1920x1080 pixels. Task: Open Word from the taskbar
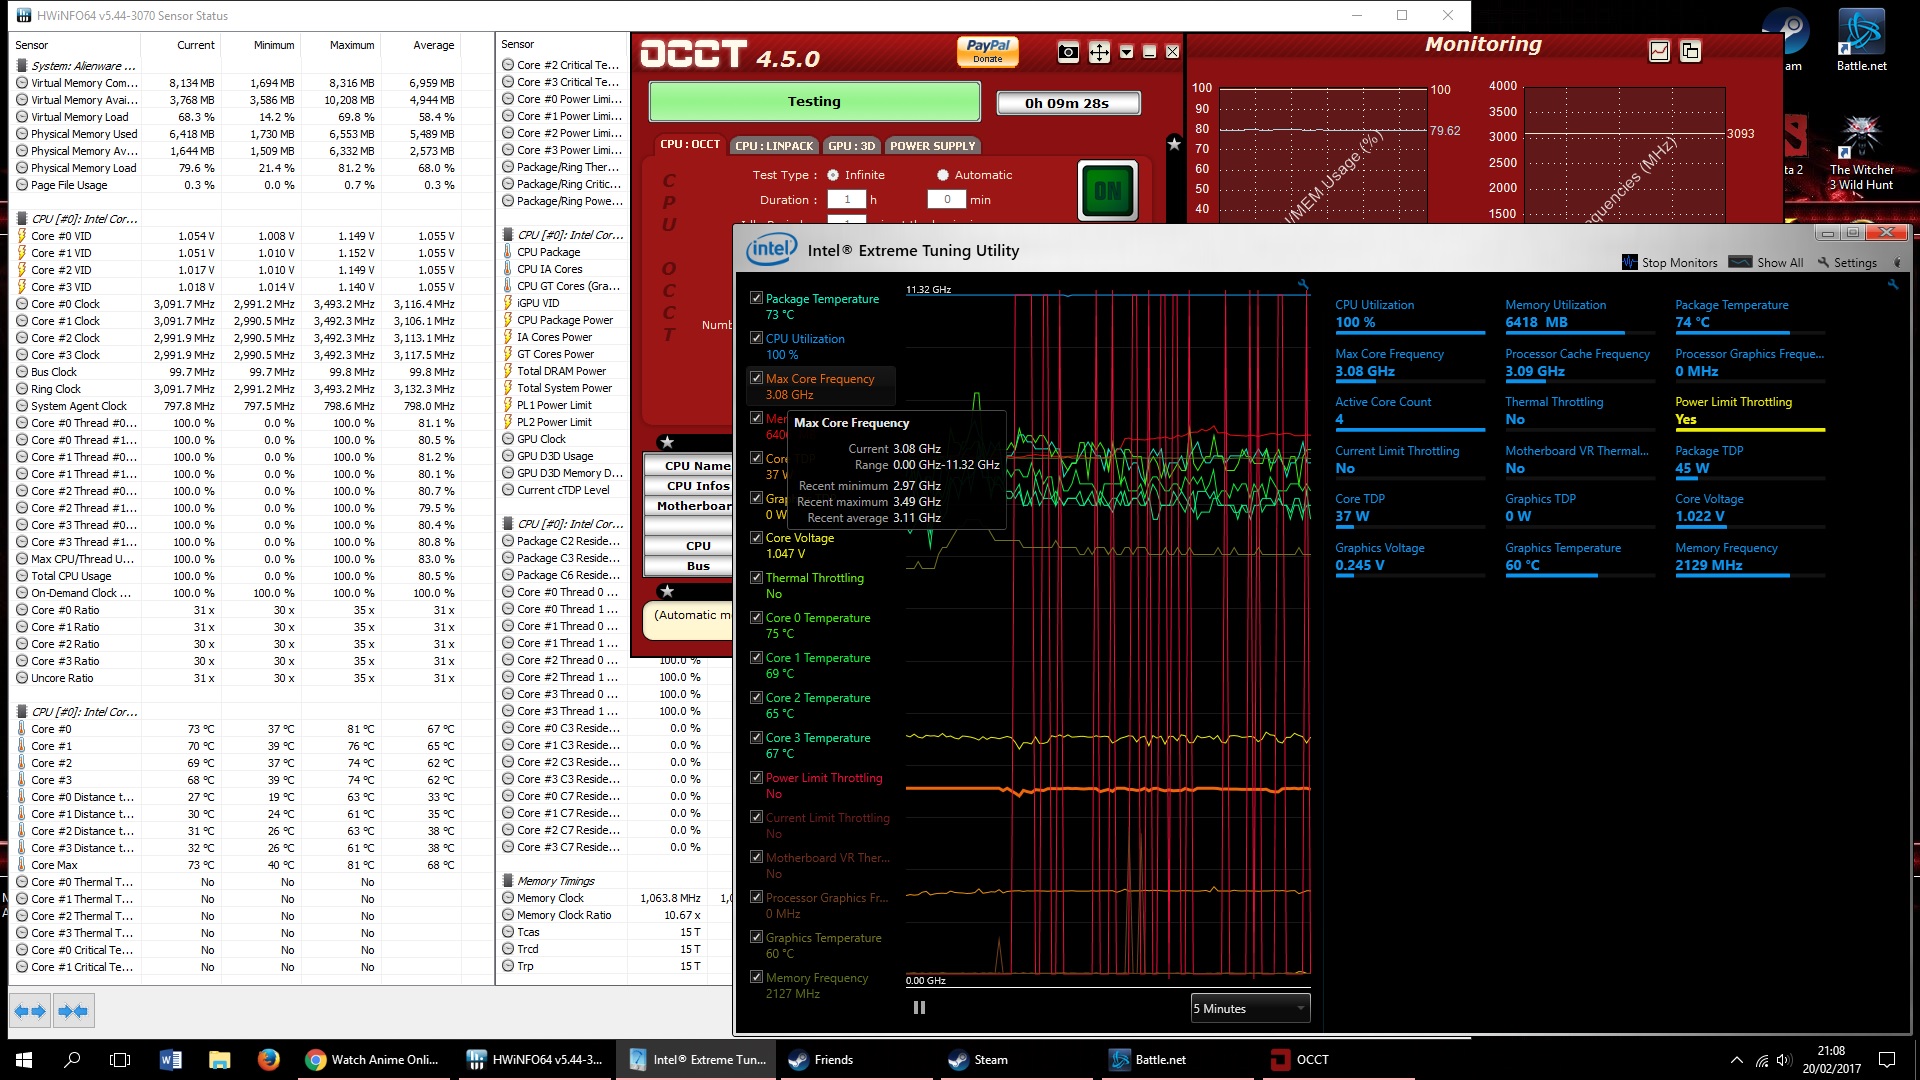(170, 1059)
